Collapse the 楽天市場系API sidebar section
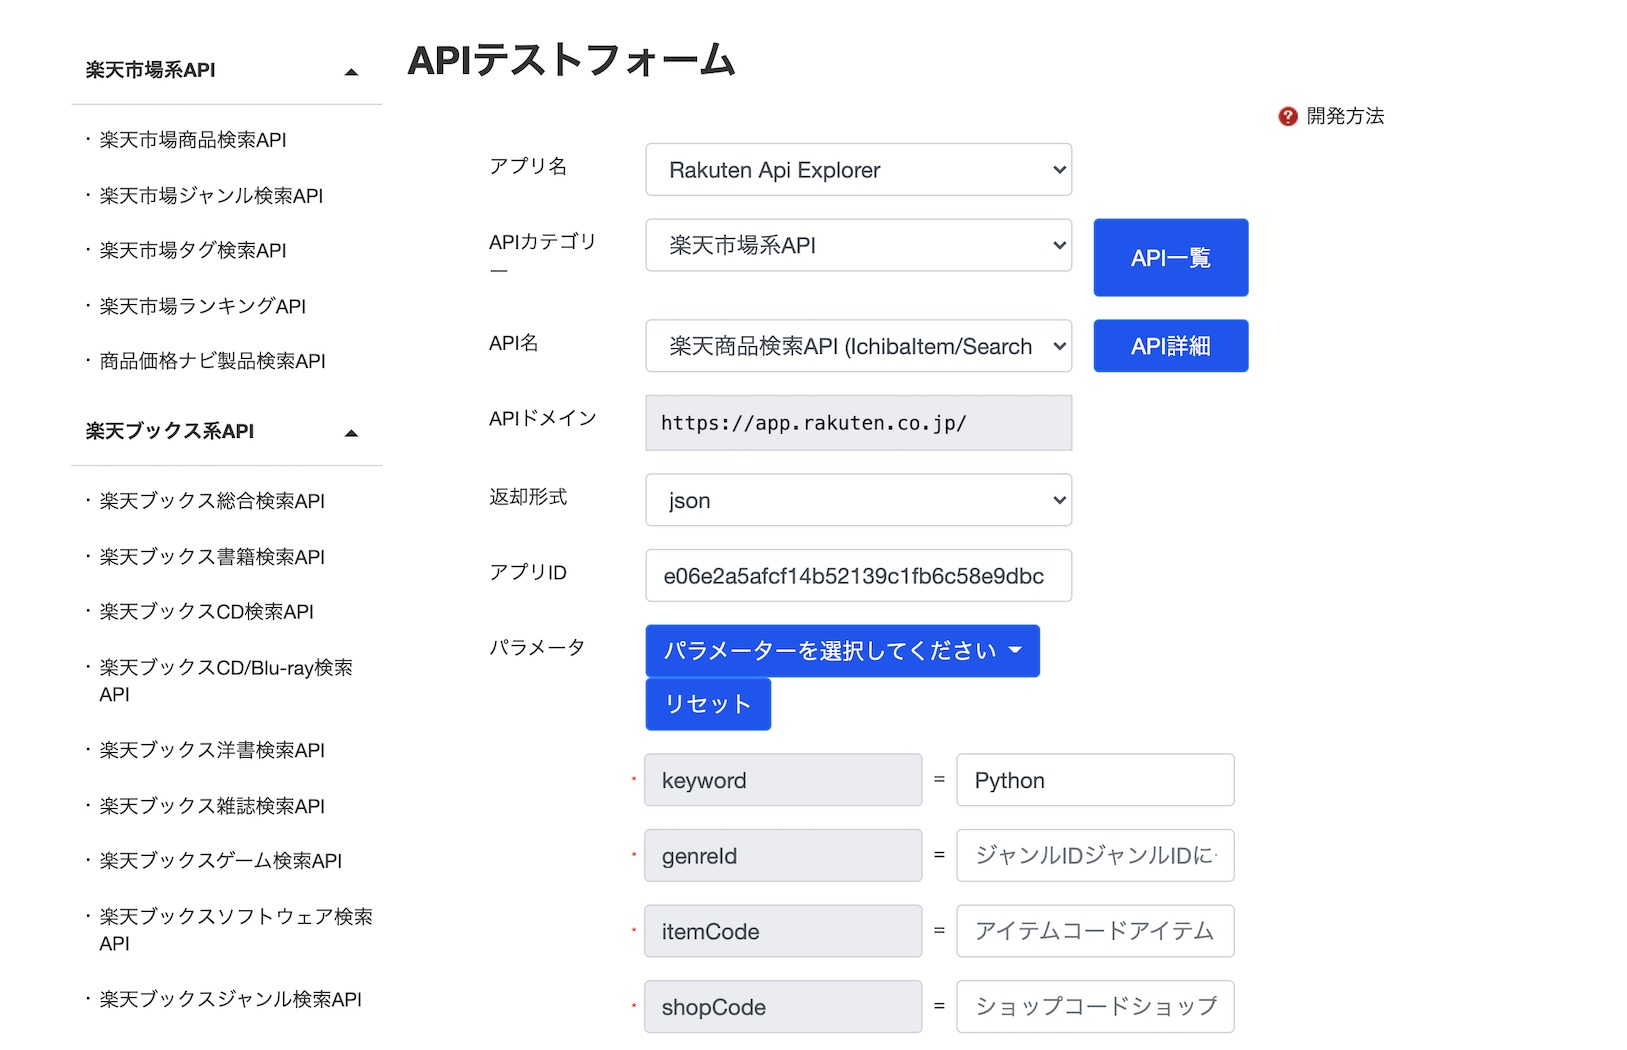1627x1050 pixels. pyautogui.click(x=351, y=71)
